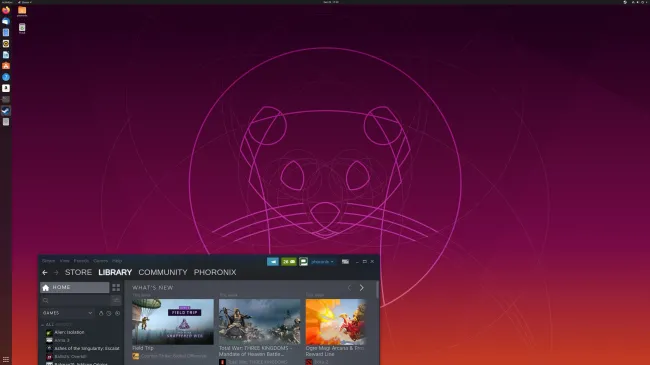Open the green notifications counter
Viewport: 650px width, 365px height.
(289, 262)
